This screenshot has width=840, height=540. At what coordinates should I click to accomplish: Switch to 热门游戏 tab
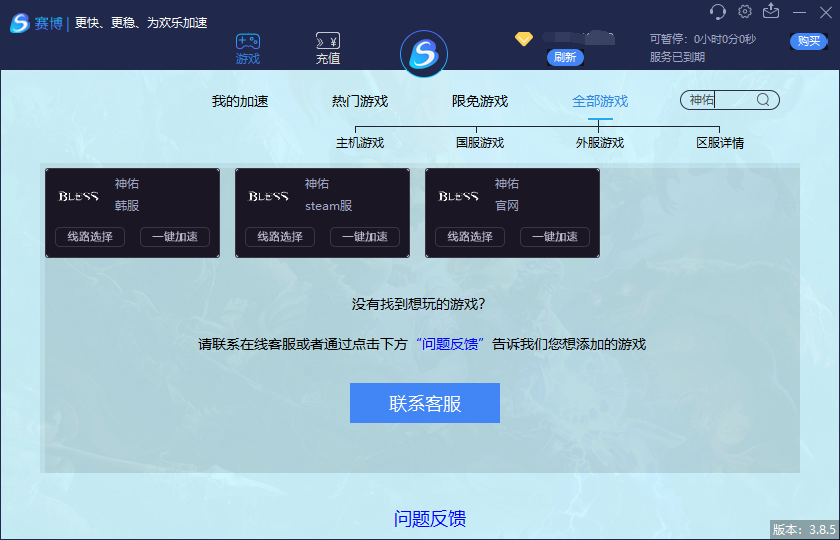tap(359, 101)
